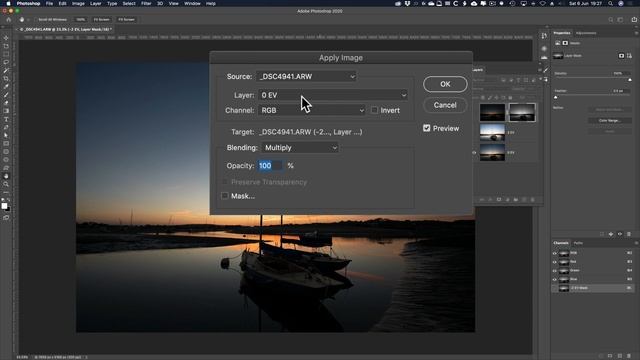The width and height of the screenshot is (640, 360).
Task: Select the Brush tool
Action: point(6,95)
